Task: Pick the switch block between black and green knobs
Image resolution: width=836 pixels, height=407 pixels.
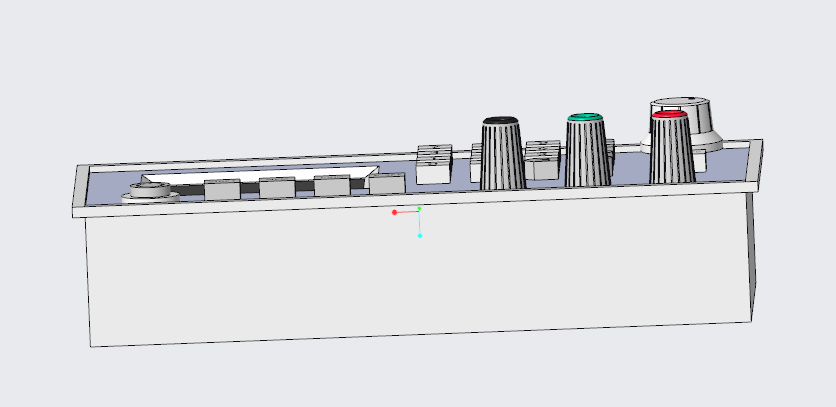Action: point(543,160)
